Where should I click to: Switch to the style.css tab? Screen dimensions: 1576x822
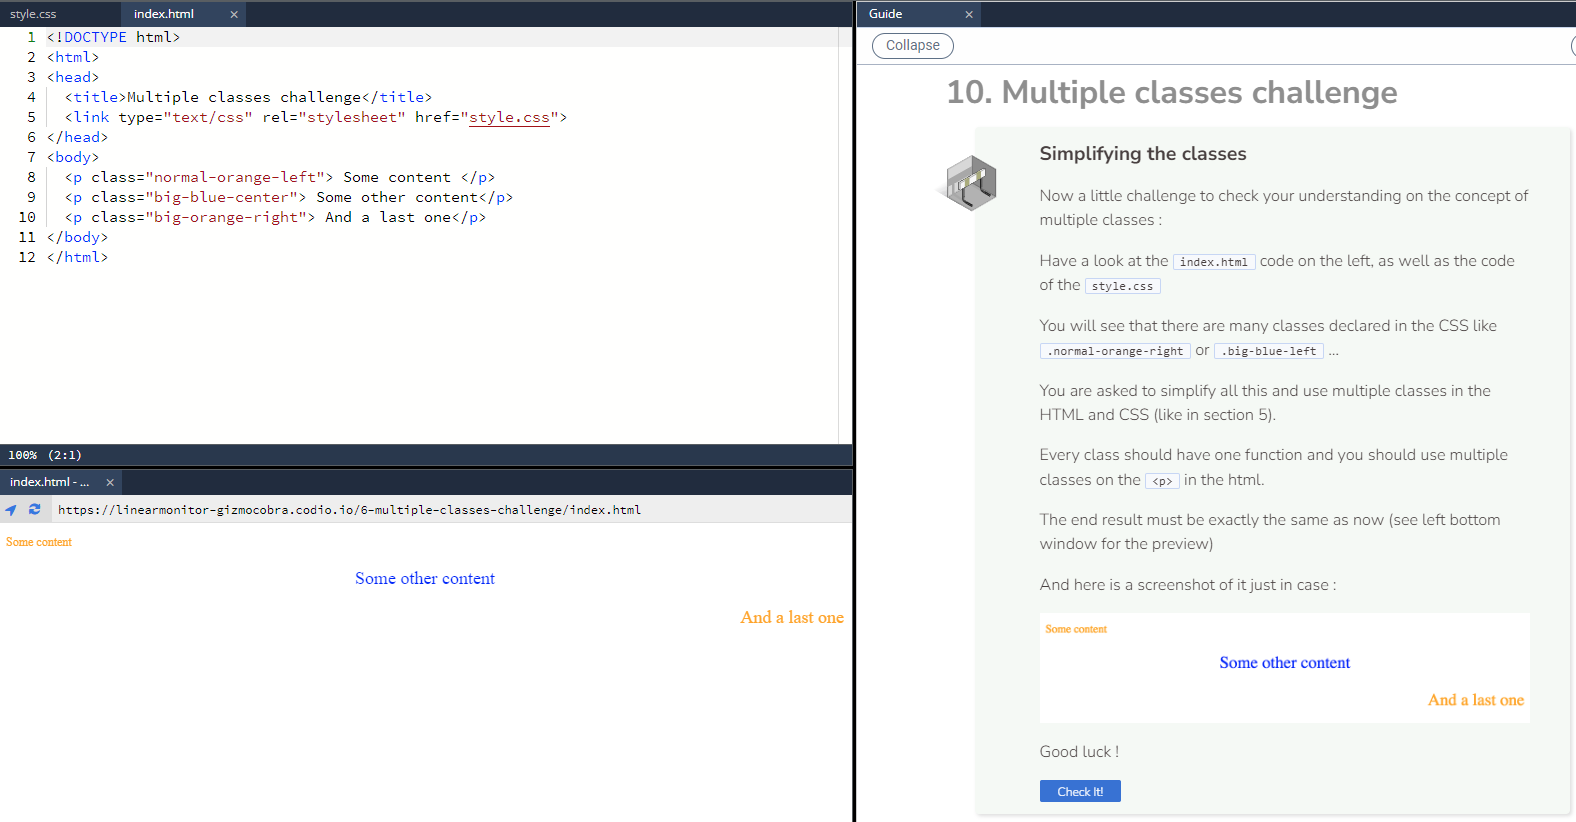33,14
